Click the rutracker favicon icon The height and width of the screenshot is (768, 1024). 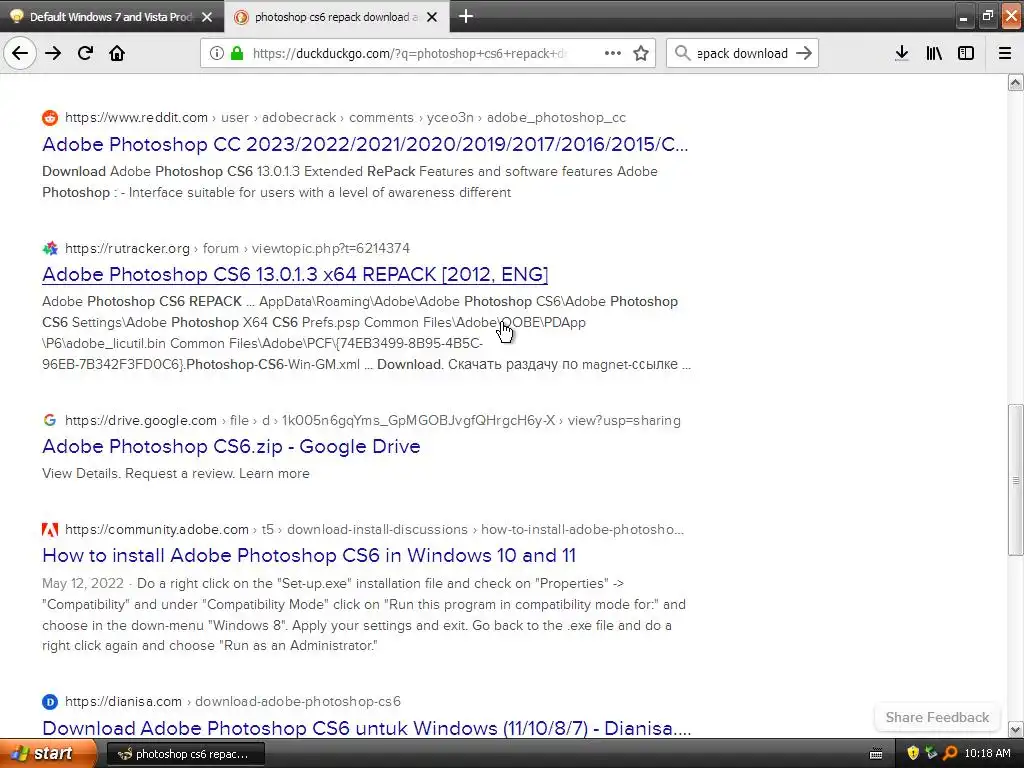(x=50, y=248)
